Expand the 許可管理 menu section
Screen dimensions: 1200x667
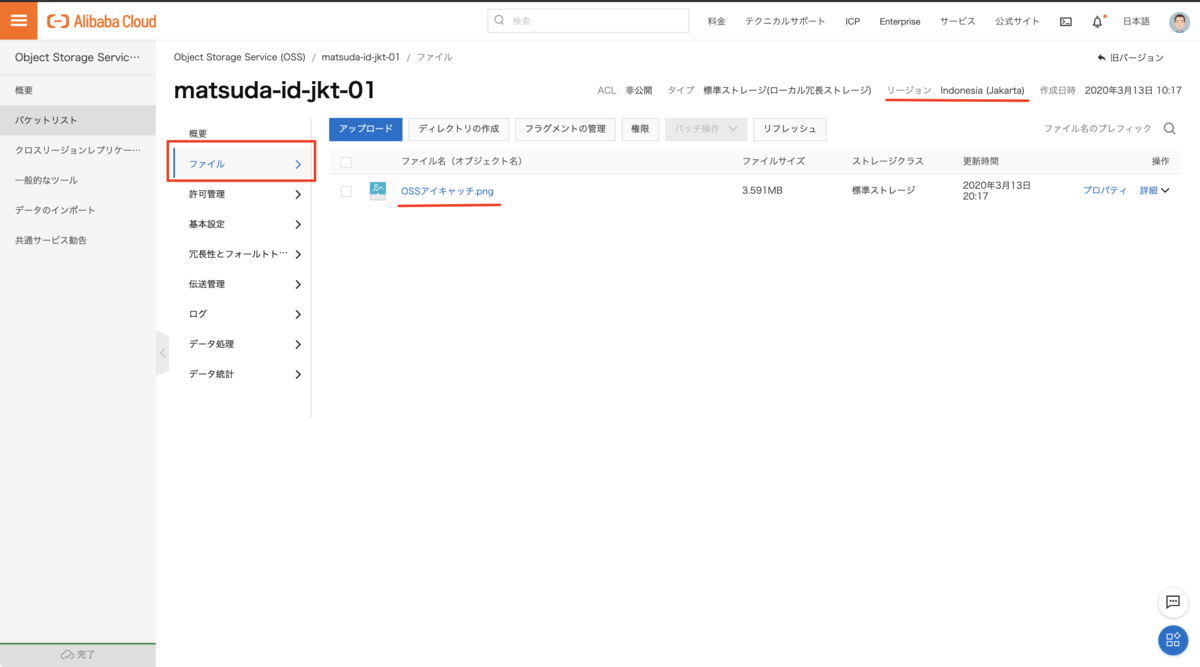(x=244, y=194)
